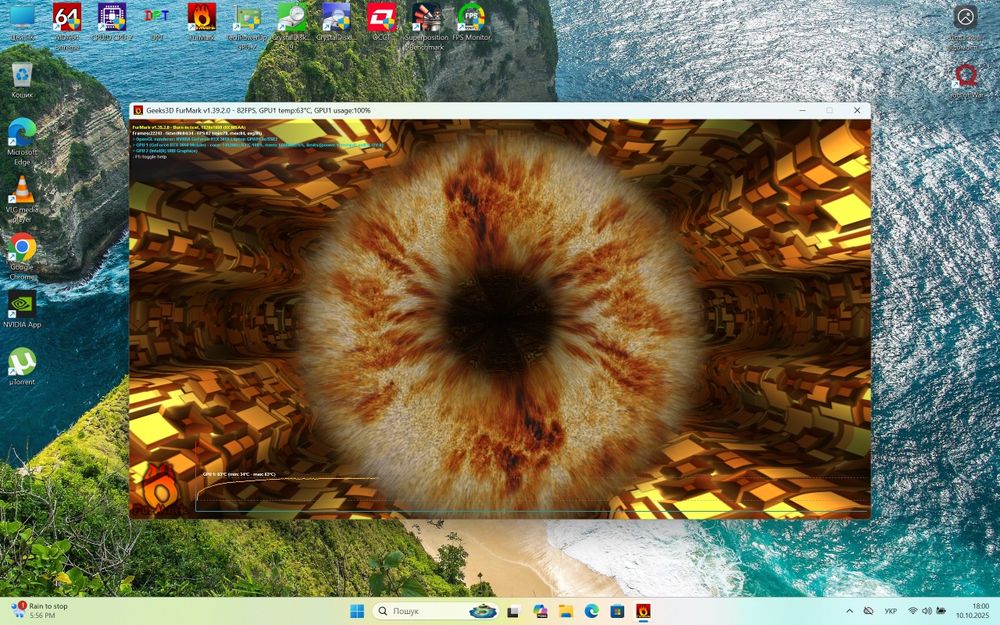Open Task View from the taskbar
Screen dimensions: 1000x625
click(x=513, y=611)
